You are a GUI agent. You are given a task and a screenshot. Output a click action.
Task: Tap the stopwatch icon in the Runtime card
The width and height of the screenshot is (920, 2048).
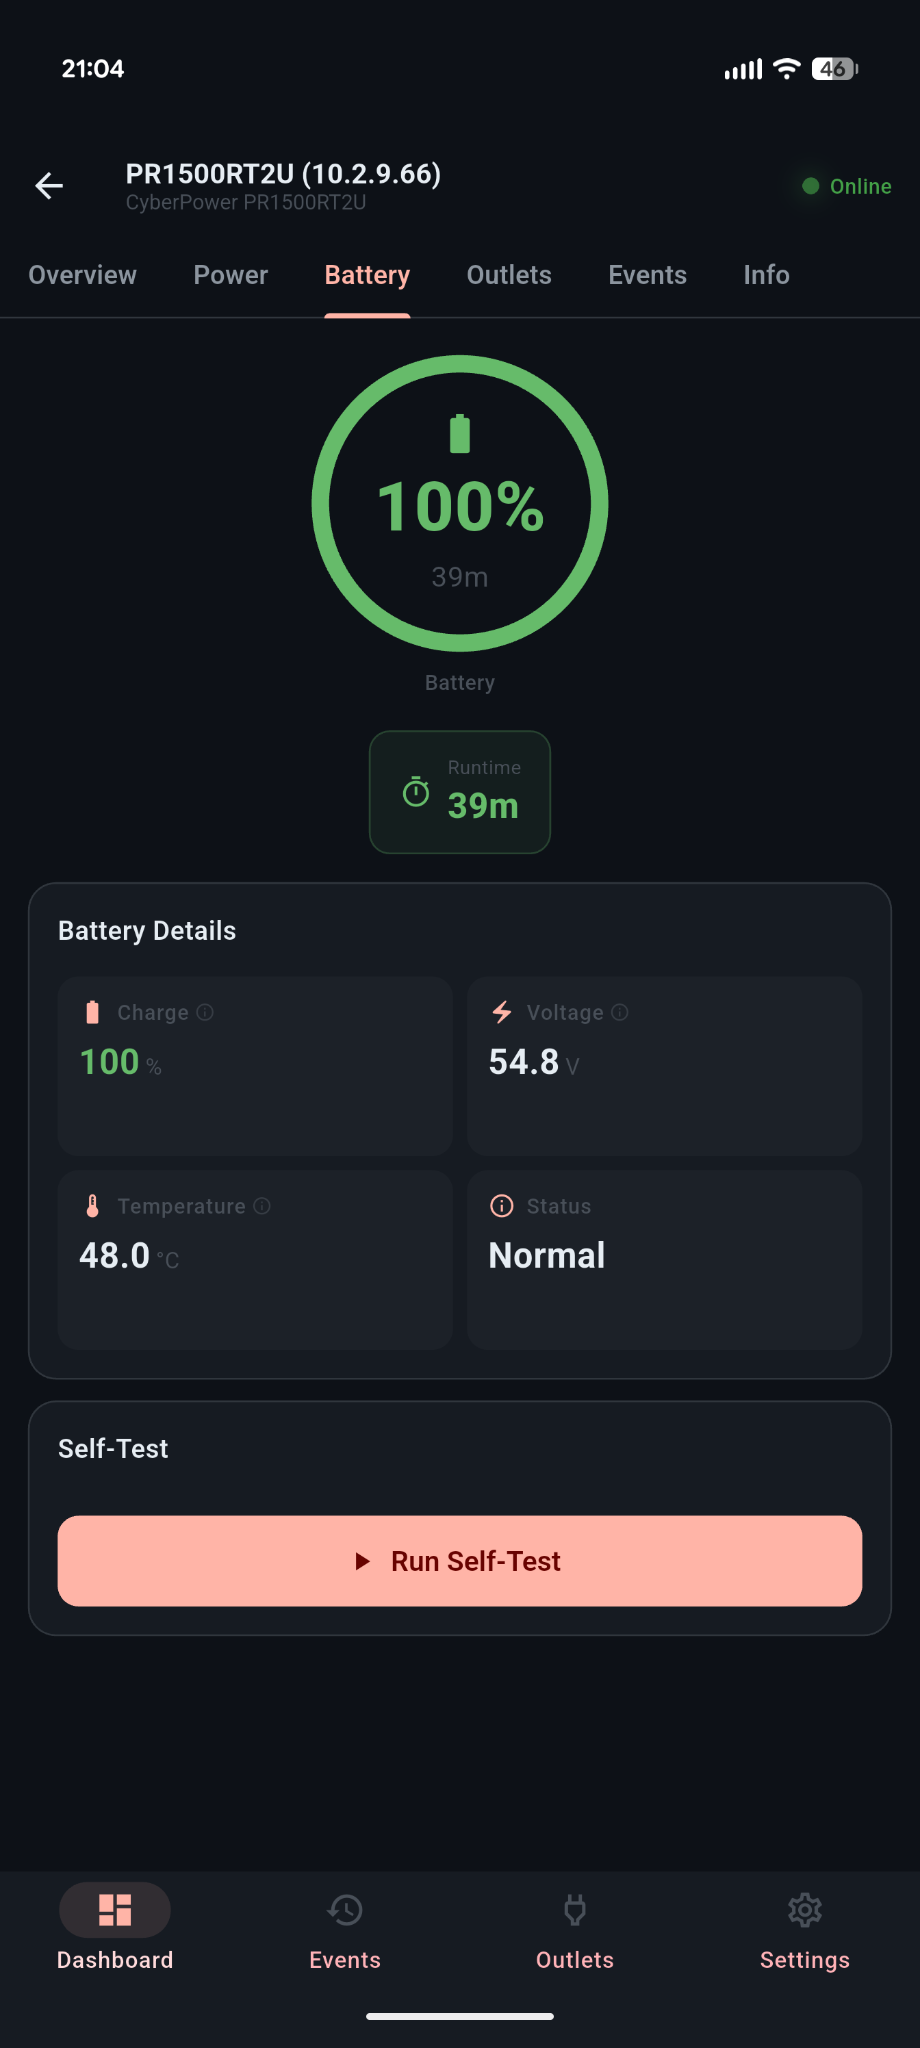pos(416,793)
